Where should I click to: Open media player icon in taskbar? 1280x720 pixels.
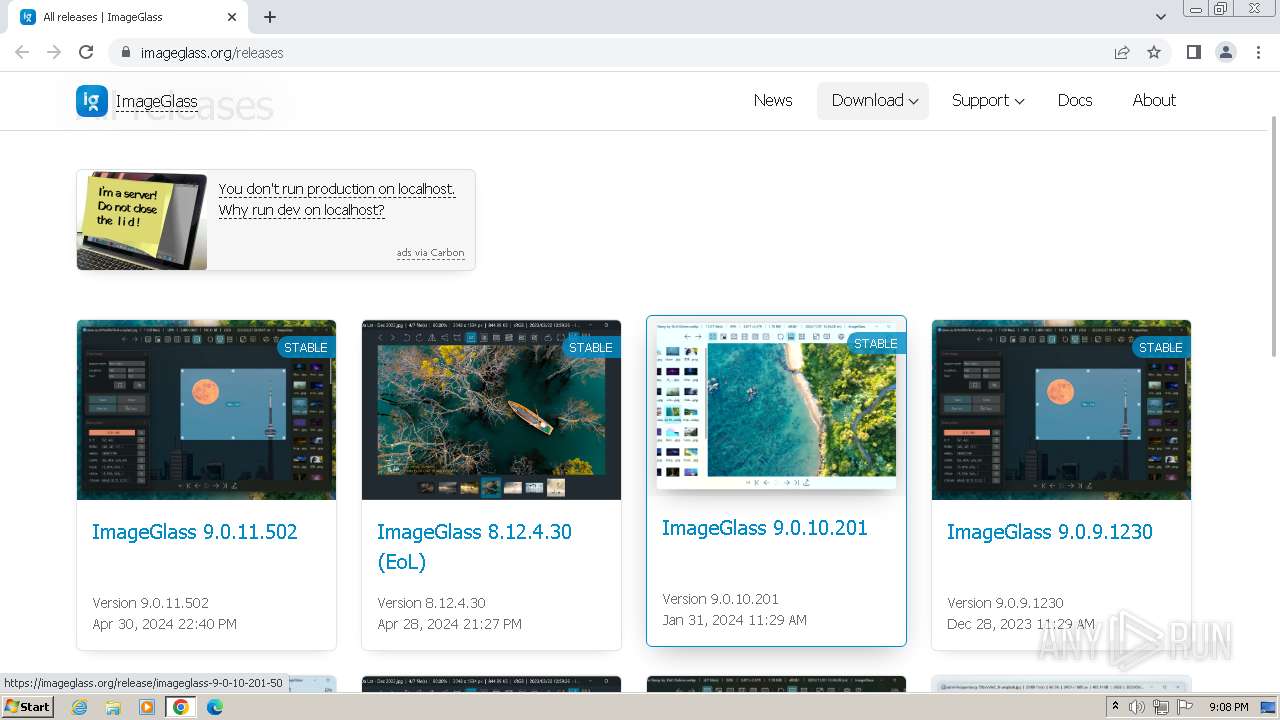point(147,707)
